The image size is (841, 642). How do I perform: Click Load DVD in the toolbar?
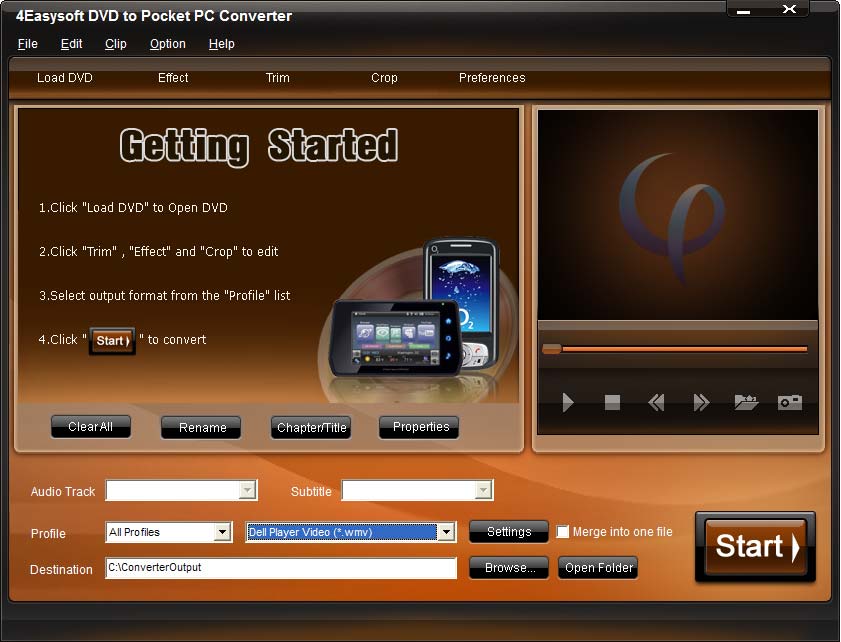[x=65, y=78]
